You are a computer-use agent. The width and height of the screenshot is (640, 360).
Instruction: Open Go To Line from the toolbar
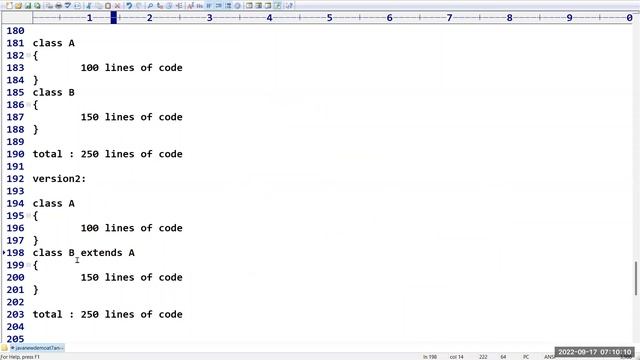point(179,6)
